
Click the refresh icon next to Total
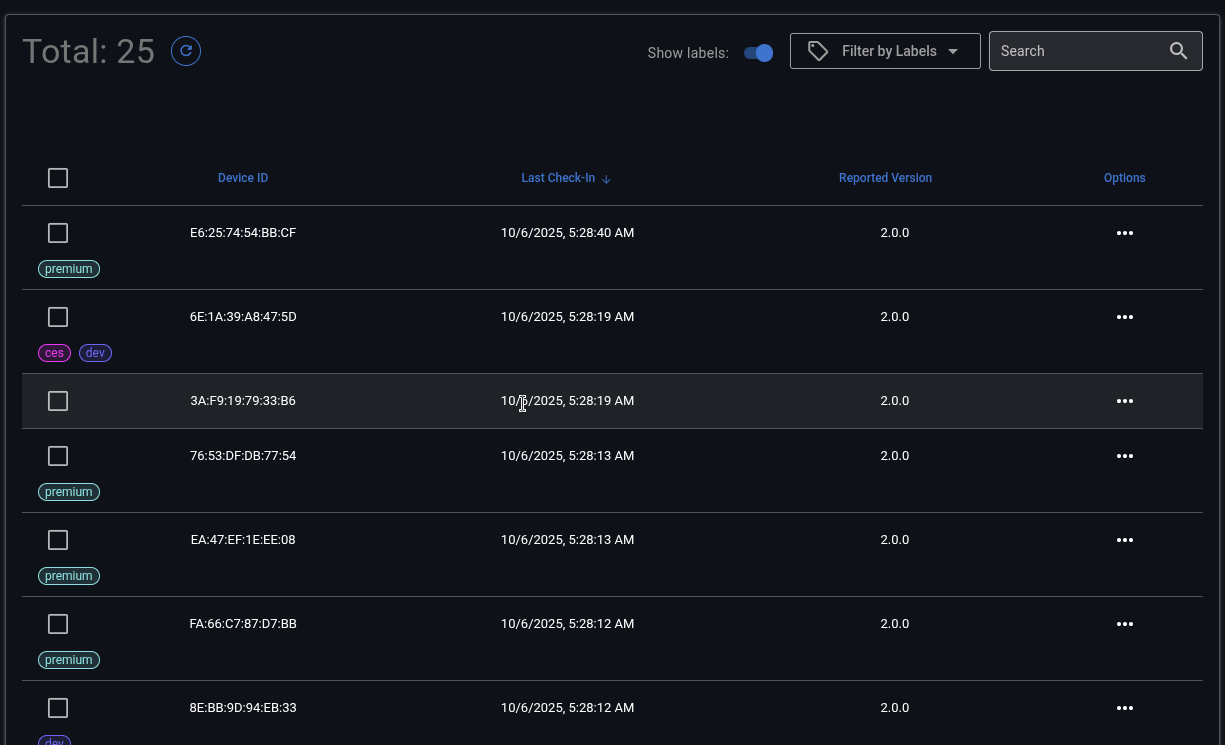coord(186,51)
